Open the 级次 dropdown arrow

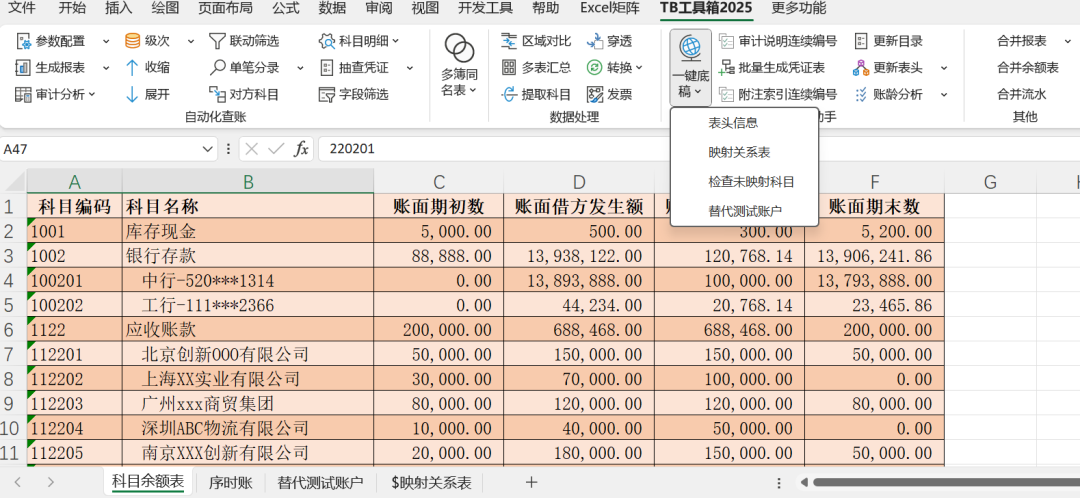[x=191, y=41]
